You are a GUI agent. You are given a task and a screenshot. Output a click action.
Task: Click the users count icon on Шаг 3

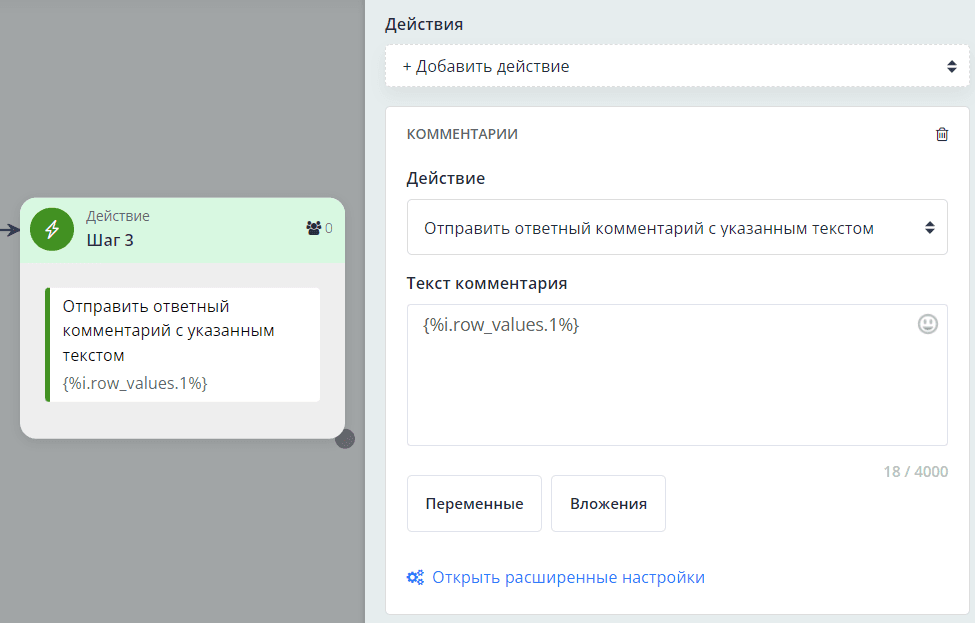(x=313, y=228)
